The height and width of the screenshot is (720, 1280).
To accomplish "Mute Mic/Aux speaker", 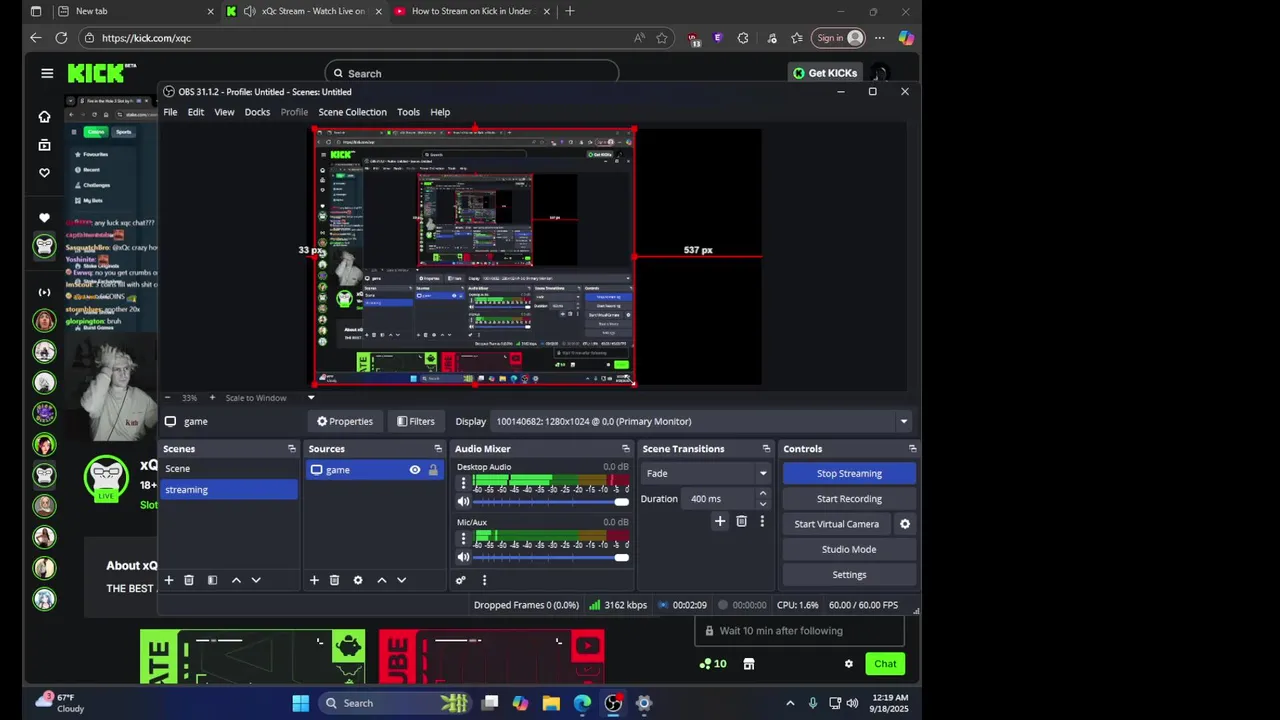I will (x=463, y=557).
